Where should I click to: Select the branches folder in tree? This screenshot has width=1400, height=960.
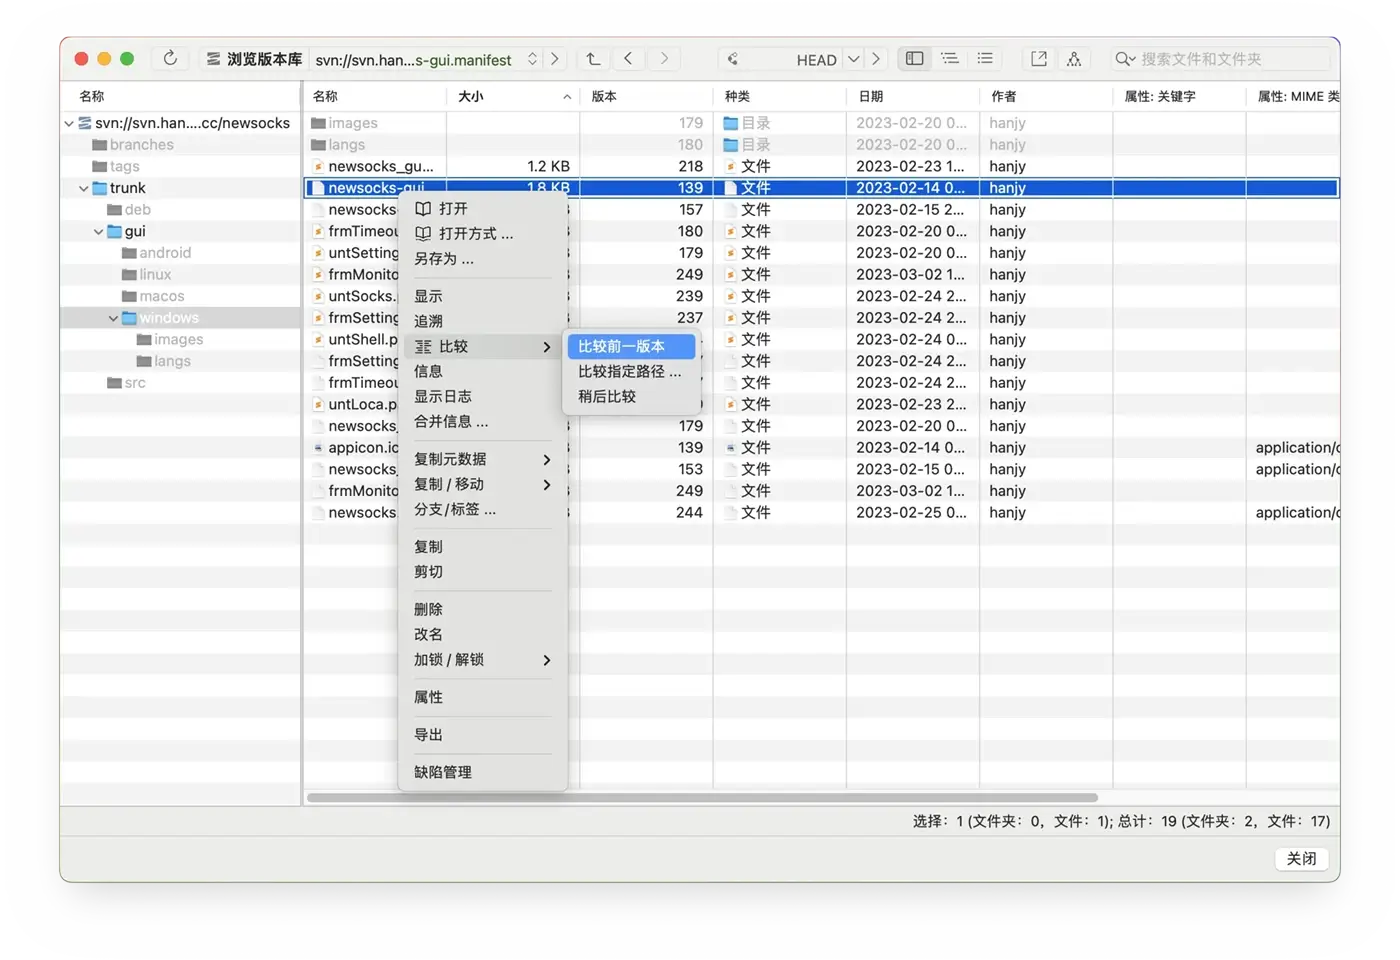pyautogui.click(x=133, y=145)
